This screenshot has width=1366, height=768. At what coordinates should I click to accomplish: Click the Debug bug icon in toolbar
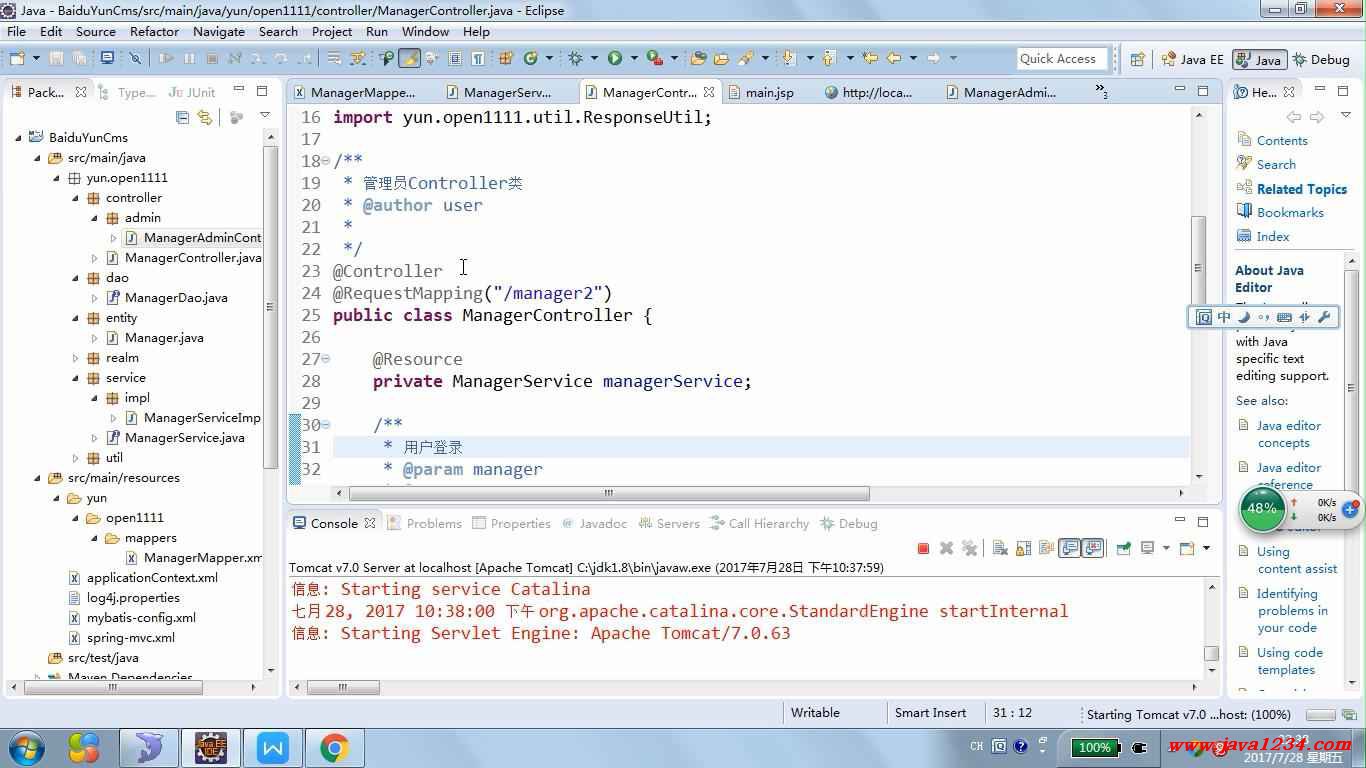(575, 58)
